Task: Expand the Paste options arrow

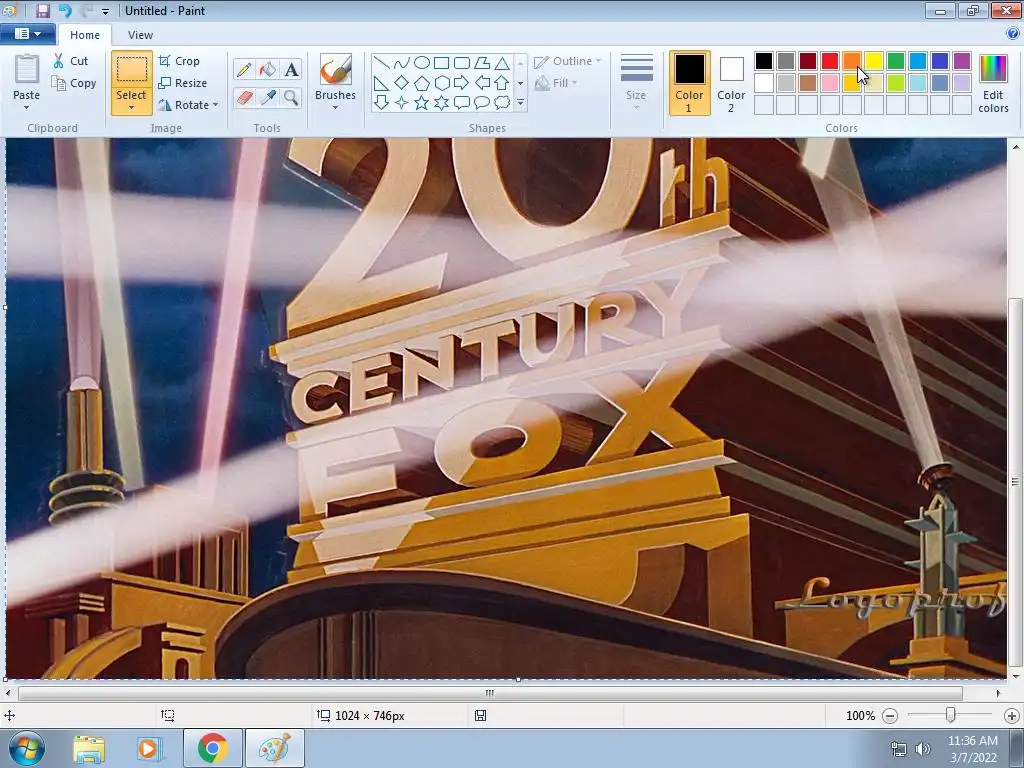Action: tap(27, 108)
